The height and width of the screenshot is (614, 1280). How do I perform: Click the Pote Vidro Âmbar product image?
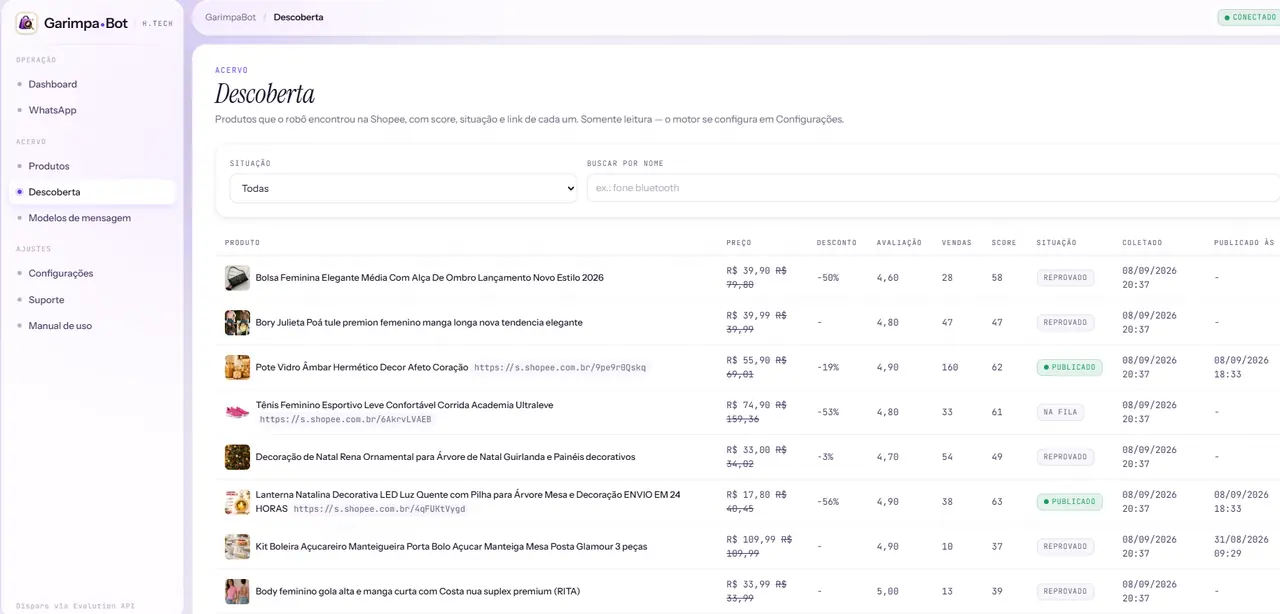[x=237, y=367]
